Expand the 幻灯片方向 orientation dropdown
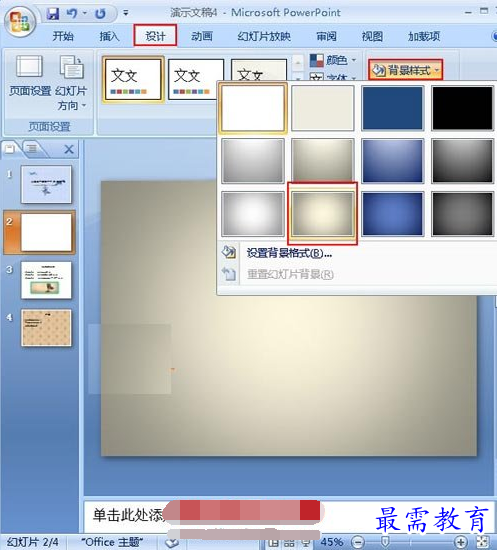 click(x=71, y=83)
